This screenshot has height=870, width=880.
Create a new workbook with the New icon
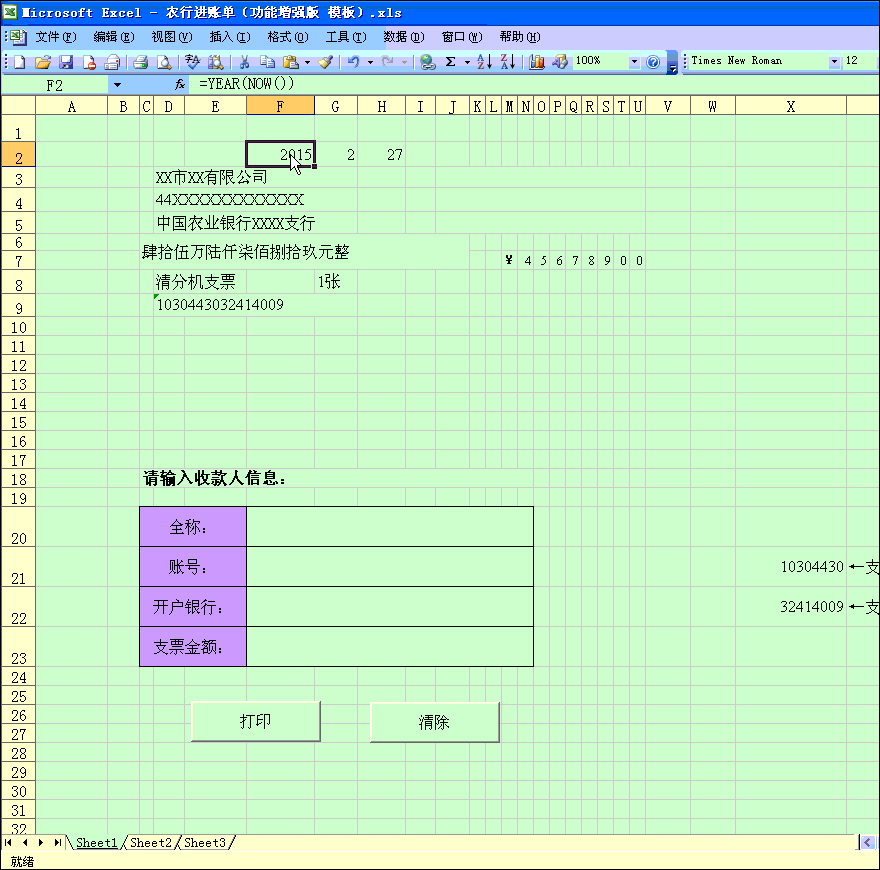click(x=18, y=61)
